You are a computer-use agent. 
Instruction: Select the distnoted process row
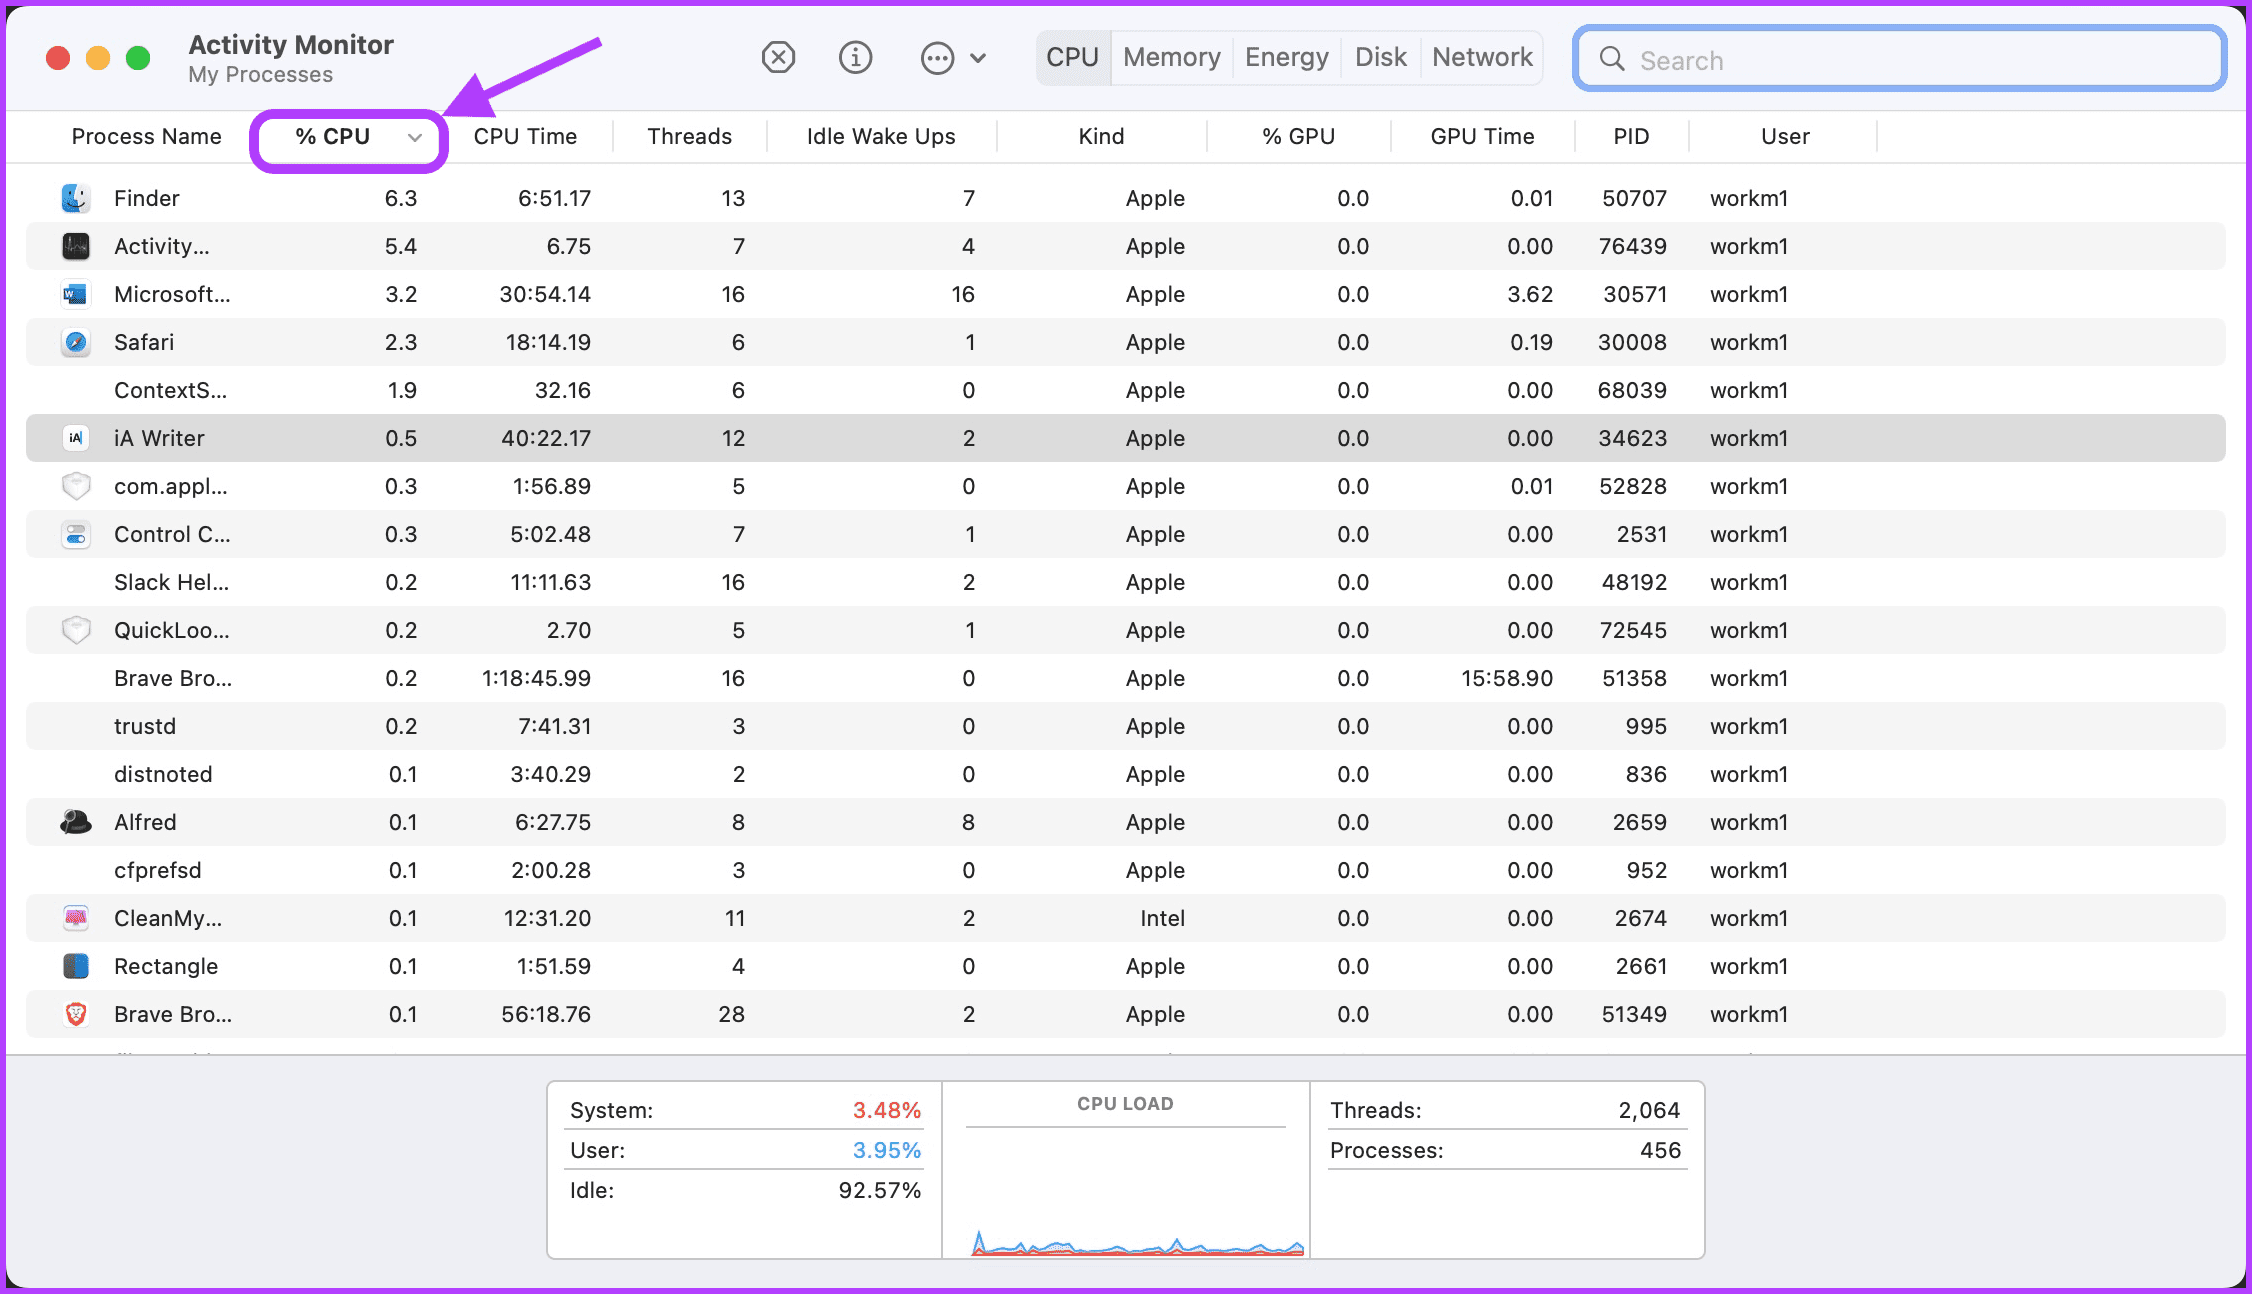tap(1126, 774)
